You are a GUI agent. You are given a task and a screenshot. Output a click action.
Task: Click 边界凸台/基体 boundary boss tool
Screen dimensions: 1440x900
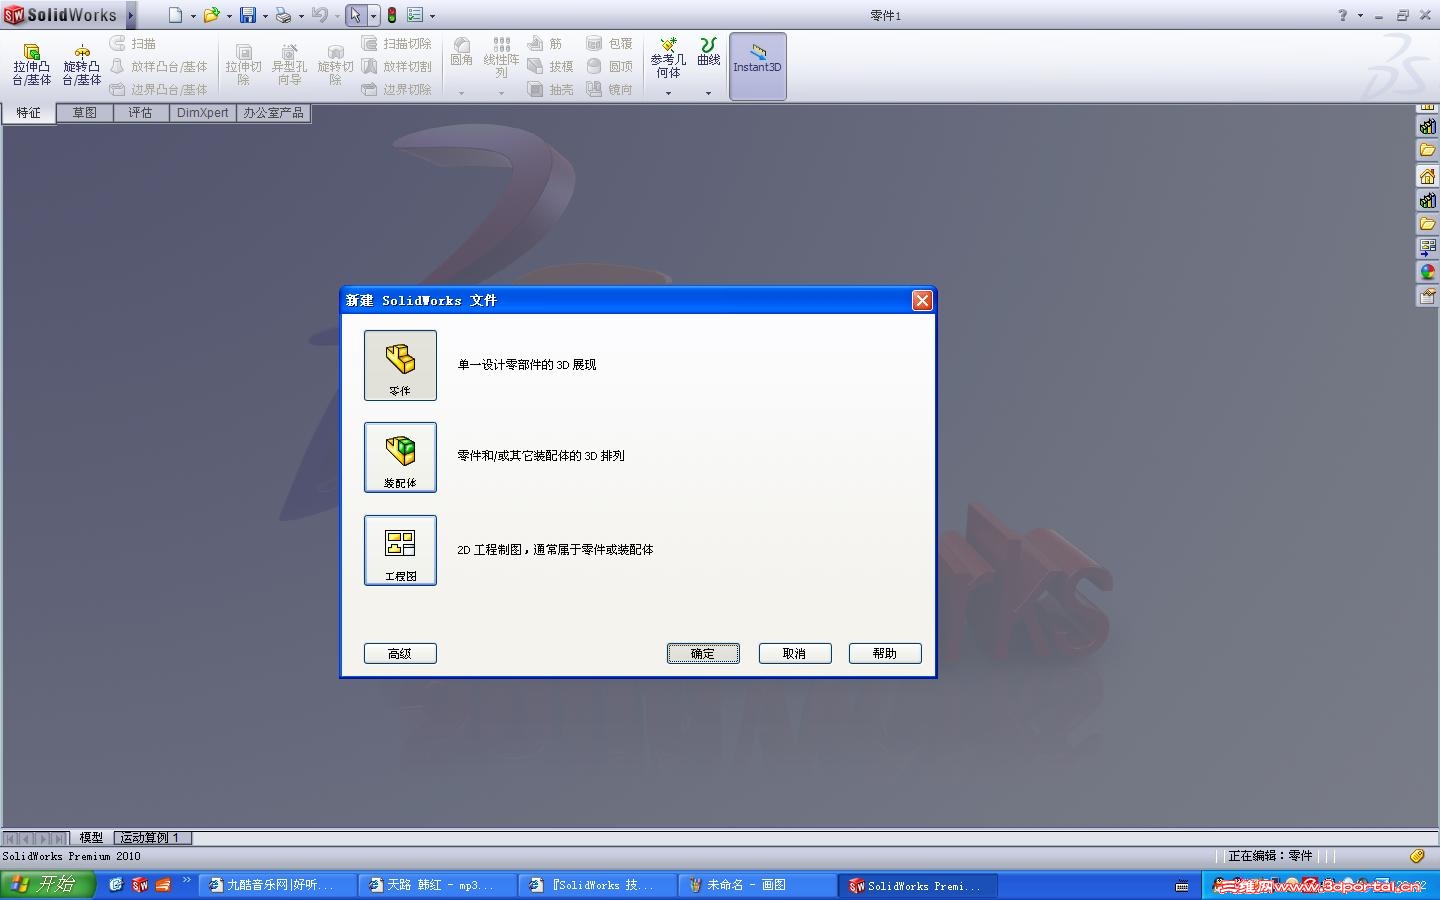coord(158,89)
